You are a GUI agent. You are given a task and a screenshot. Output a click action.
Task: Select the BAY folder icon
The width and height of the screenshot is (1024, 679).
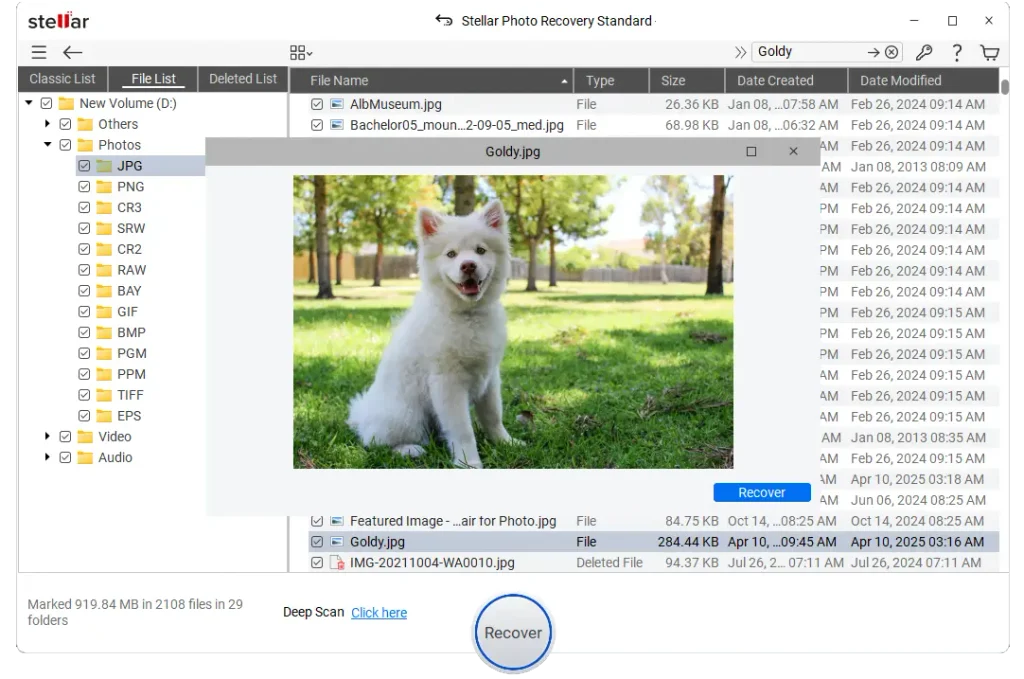(104, 291)
